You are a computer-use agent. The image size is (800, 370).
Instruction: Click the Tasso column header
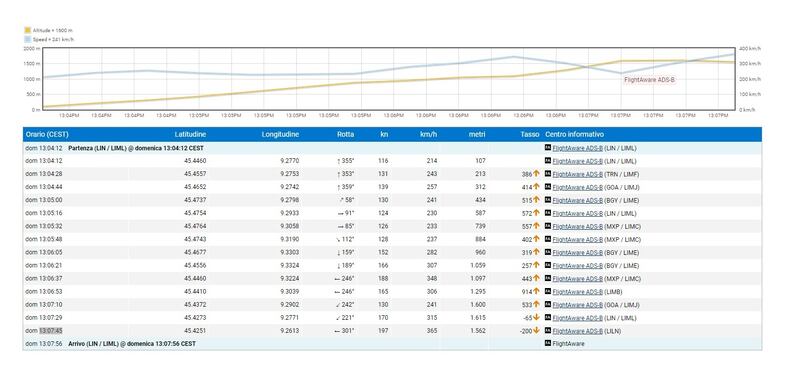point(530,135)
